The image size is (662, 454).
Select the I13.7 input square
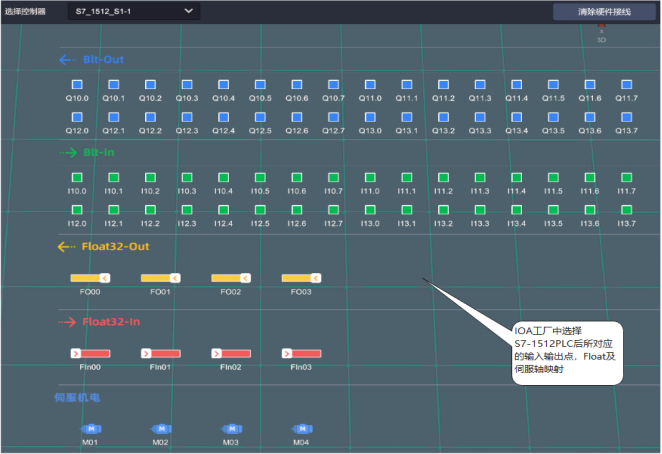tap(627, 210)
